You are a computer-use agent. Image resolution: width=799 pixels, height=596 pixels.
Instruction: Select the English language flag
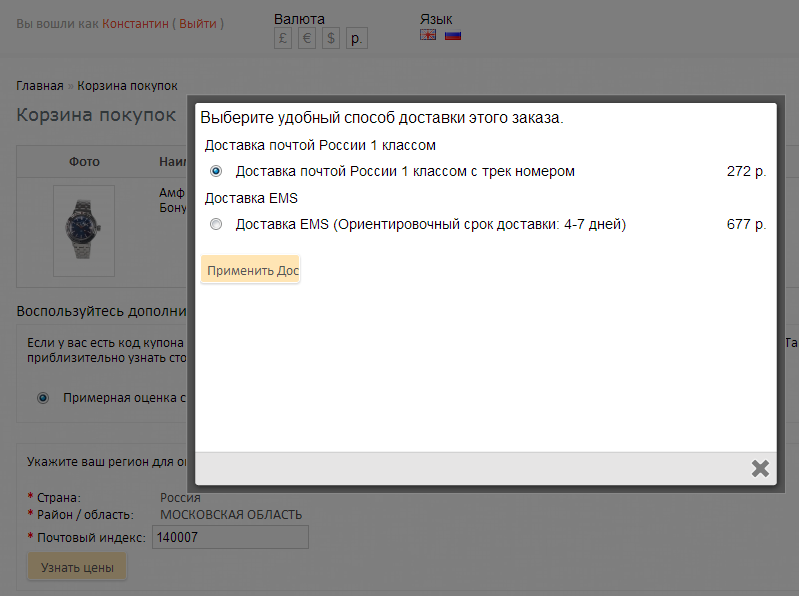click(x=428, y=35)
